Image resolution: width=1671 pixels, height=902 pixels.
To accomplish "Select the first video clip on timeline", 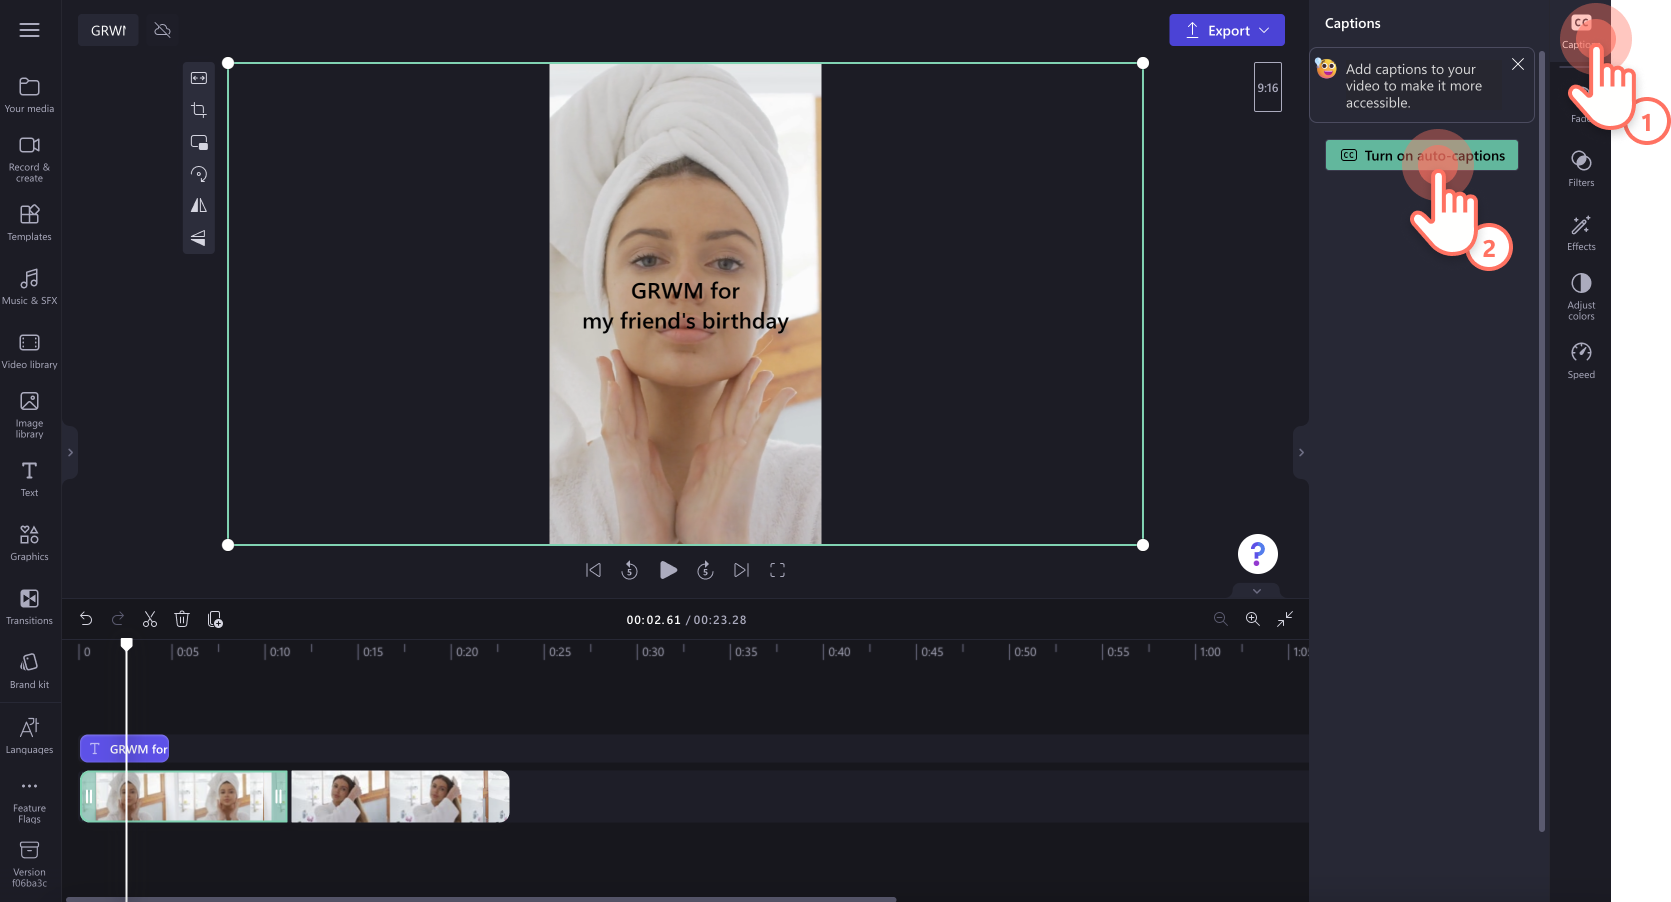I will pos(184,796).
